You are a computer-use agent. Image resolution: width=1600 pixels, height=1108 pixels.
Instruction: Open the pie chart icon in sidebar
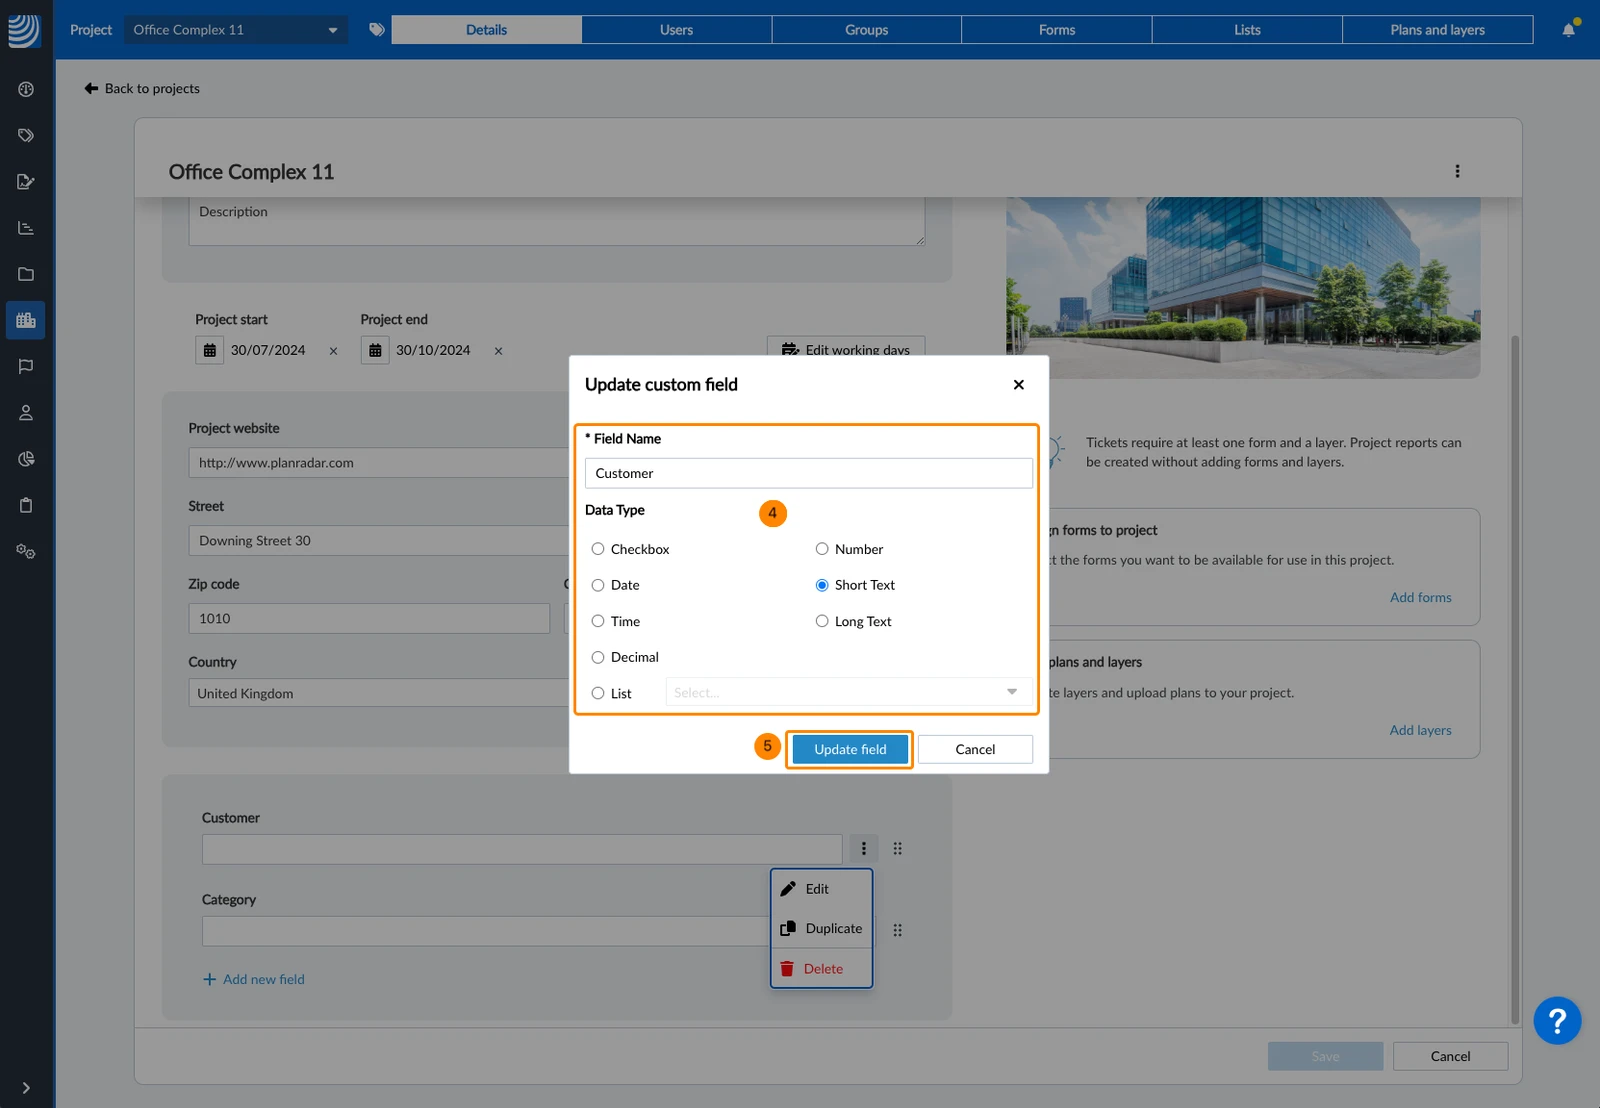click(x=26, y=459)
